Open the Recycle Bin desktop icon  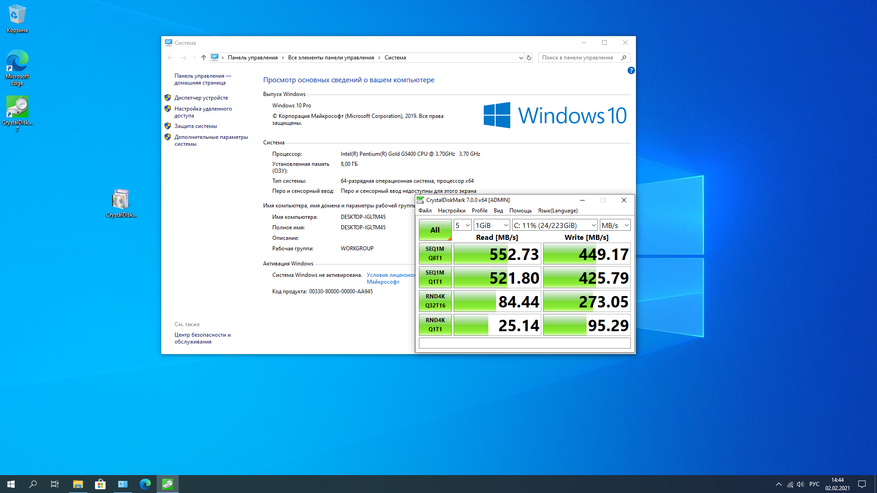pos(17,18)
